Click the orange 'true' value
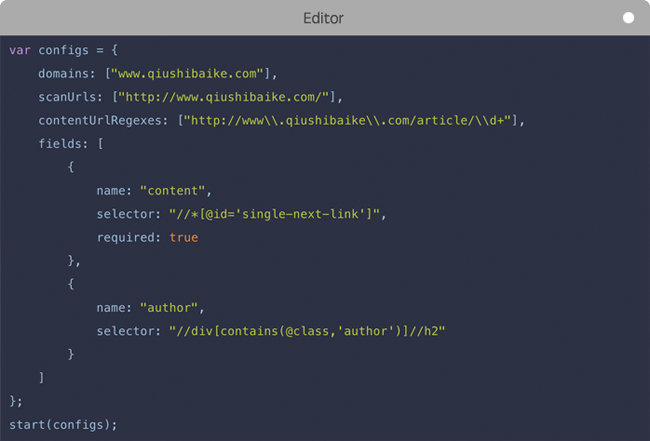 (x=184, y=237)
